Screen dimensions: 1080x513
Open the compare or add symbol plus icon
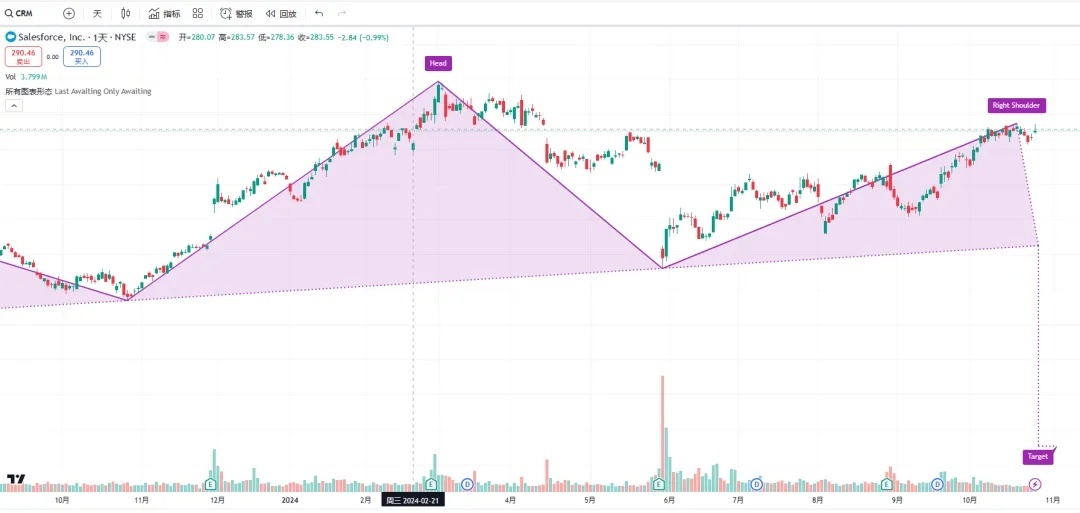tap(68, 14)
